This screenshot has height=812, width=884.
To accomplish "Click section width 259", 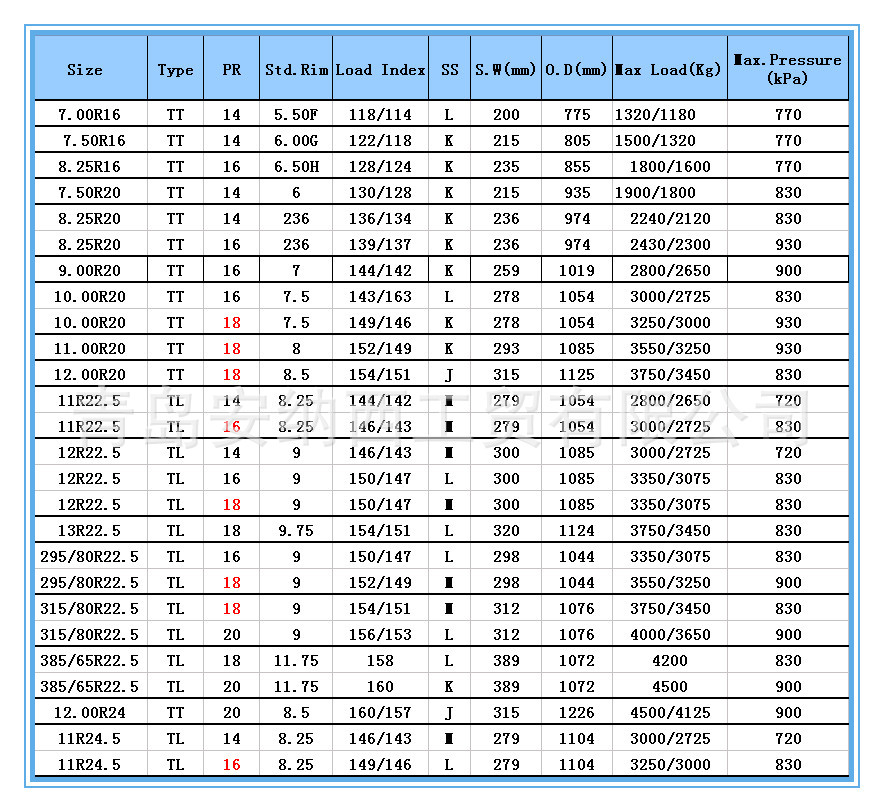I will pos(506,271).
